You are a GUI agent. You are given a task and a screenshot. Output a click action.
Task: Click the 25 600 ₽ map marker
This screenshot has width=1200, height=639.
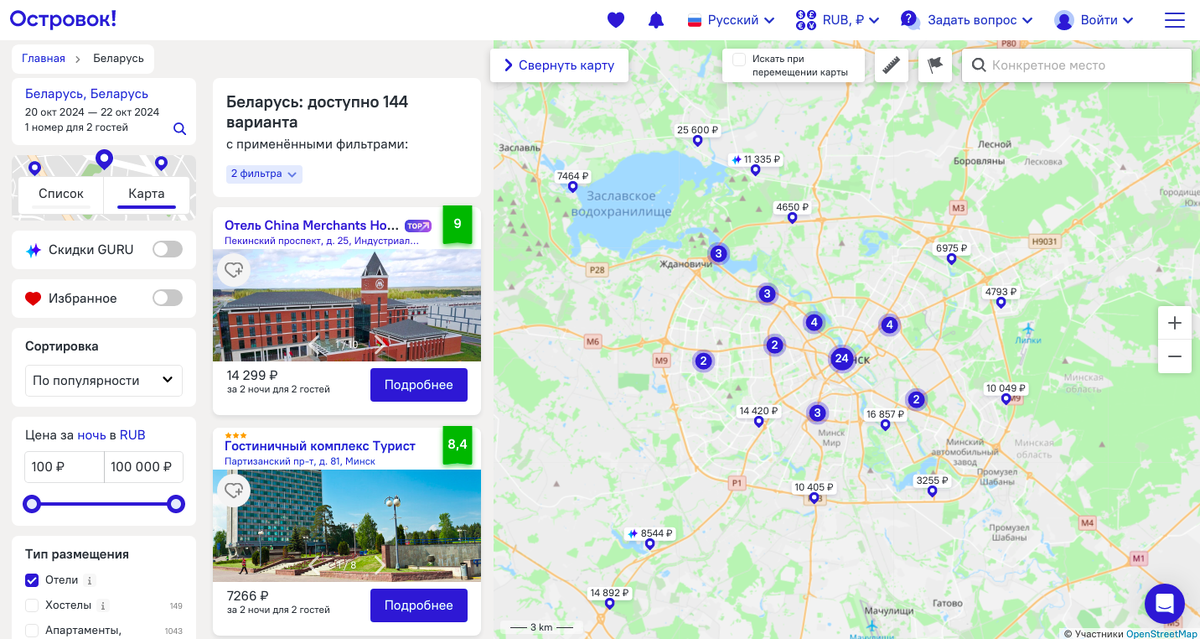tap(698, 135)
